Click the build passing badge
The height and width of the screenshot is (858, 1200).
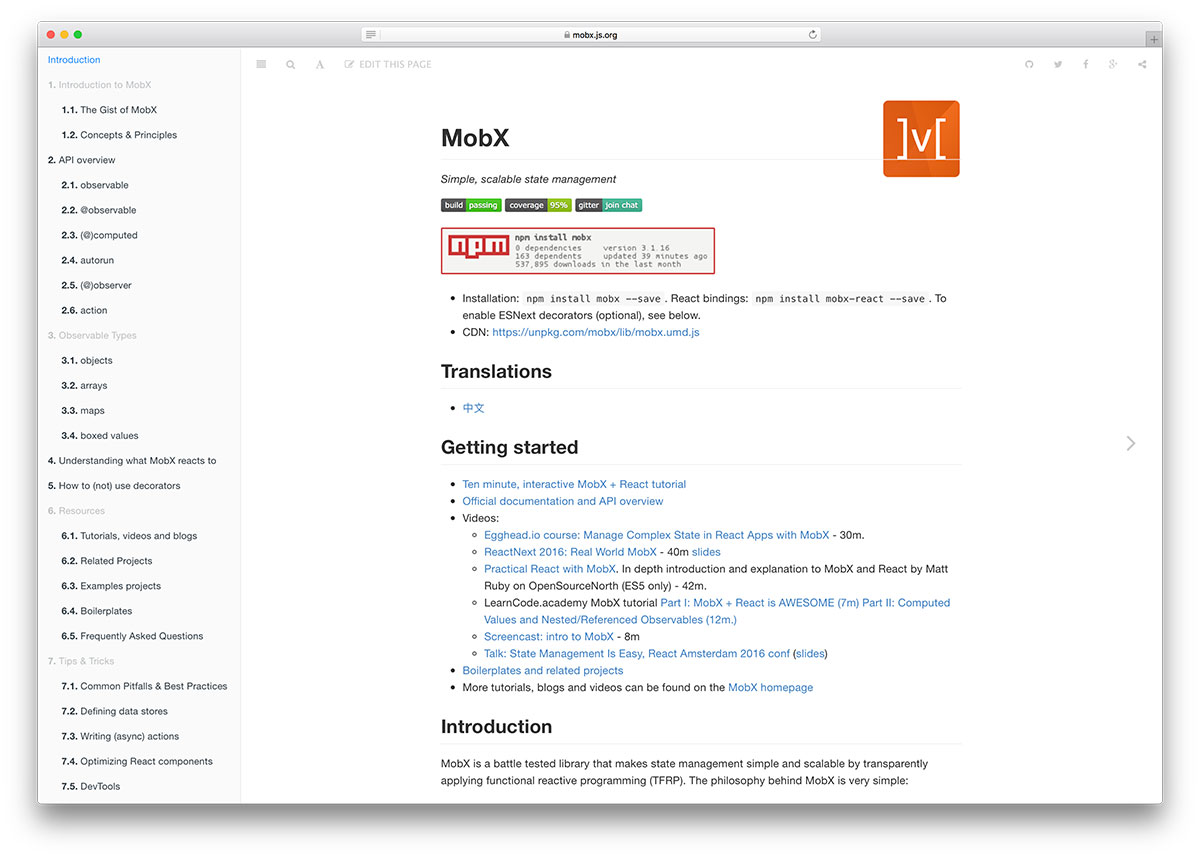pos(471,205)
